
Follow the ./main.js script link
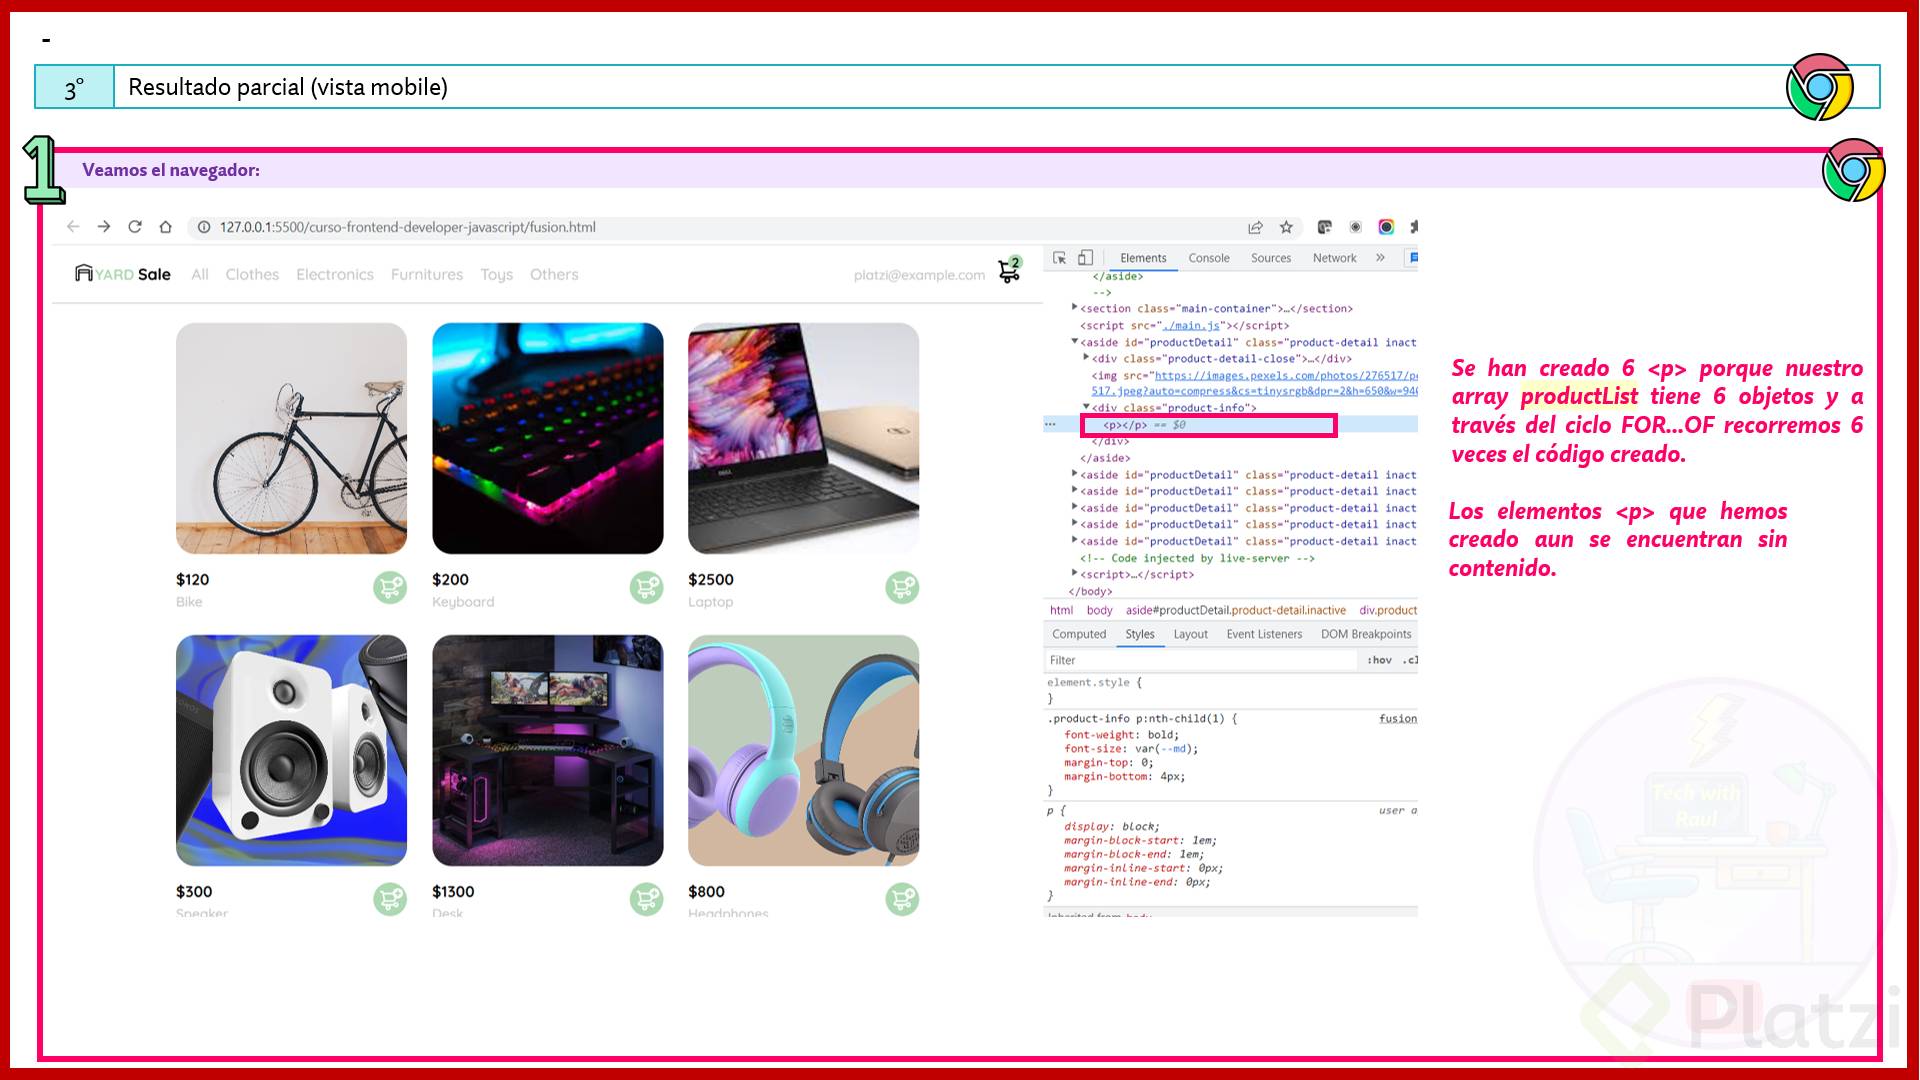click(x=1191, y=325)
